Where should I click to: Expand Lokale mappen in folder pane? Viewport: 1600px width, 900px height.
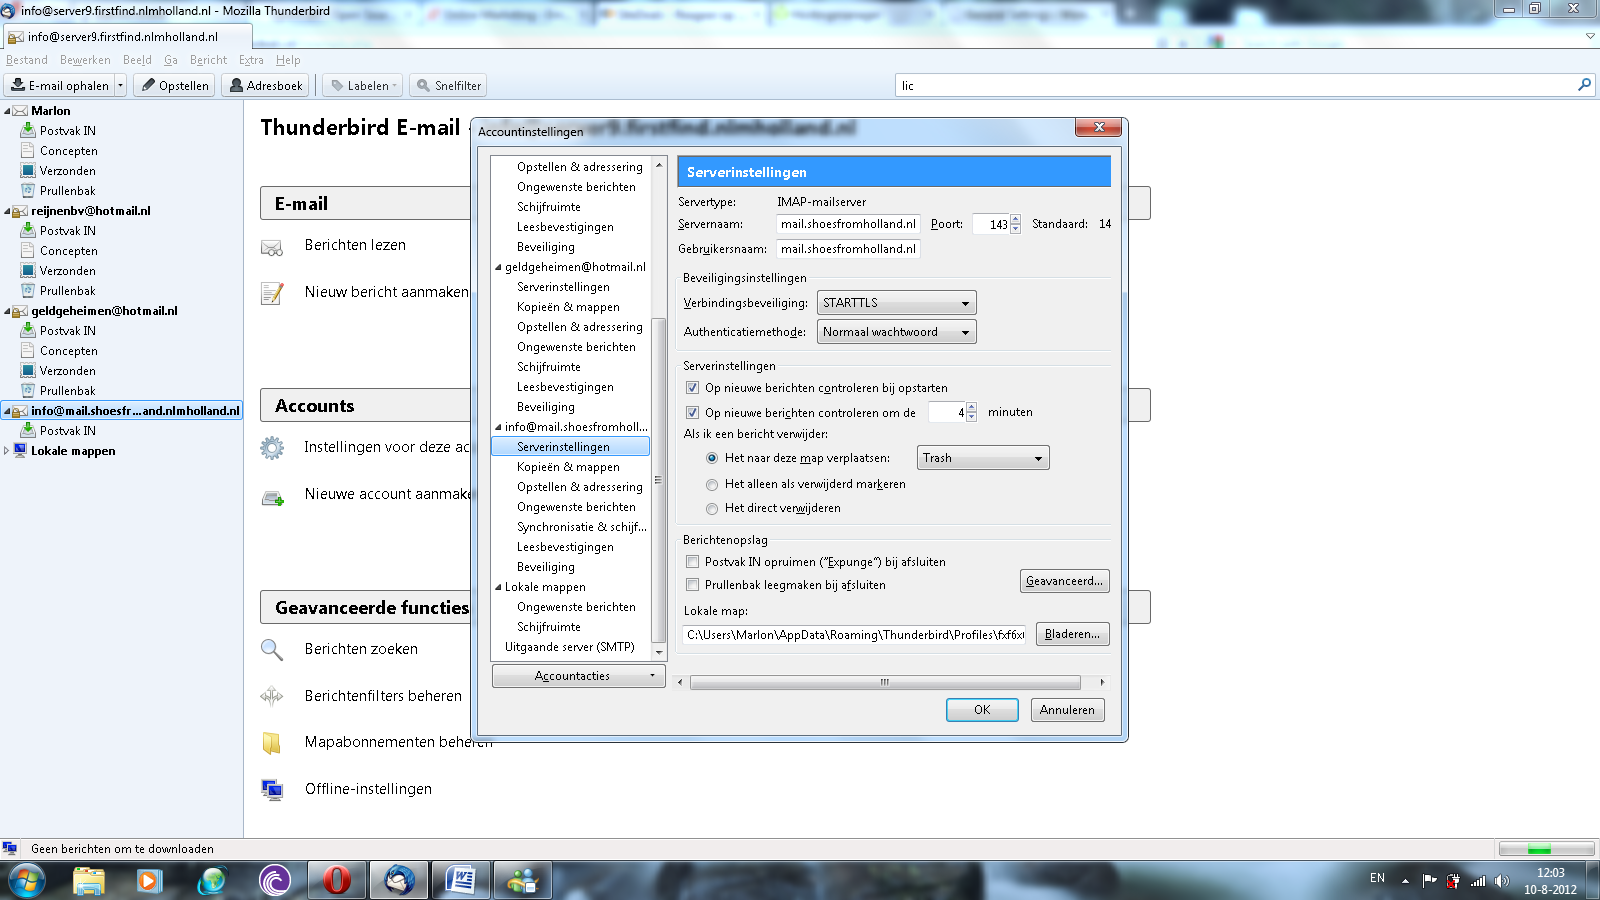(7, 451)
